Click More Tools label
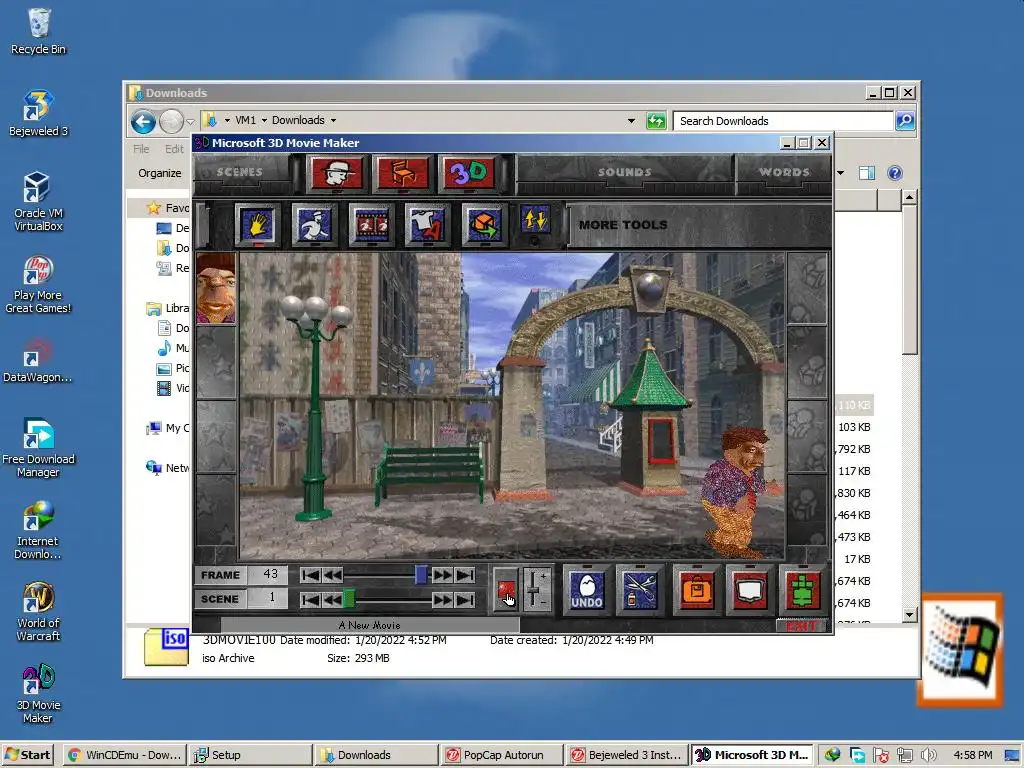Screen dimensions: 1024x768 [x=623, y=225]
